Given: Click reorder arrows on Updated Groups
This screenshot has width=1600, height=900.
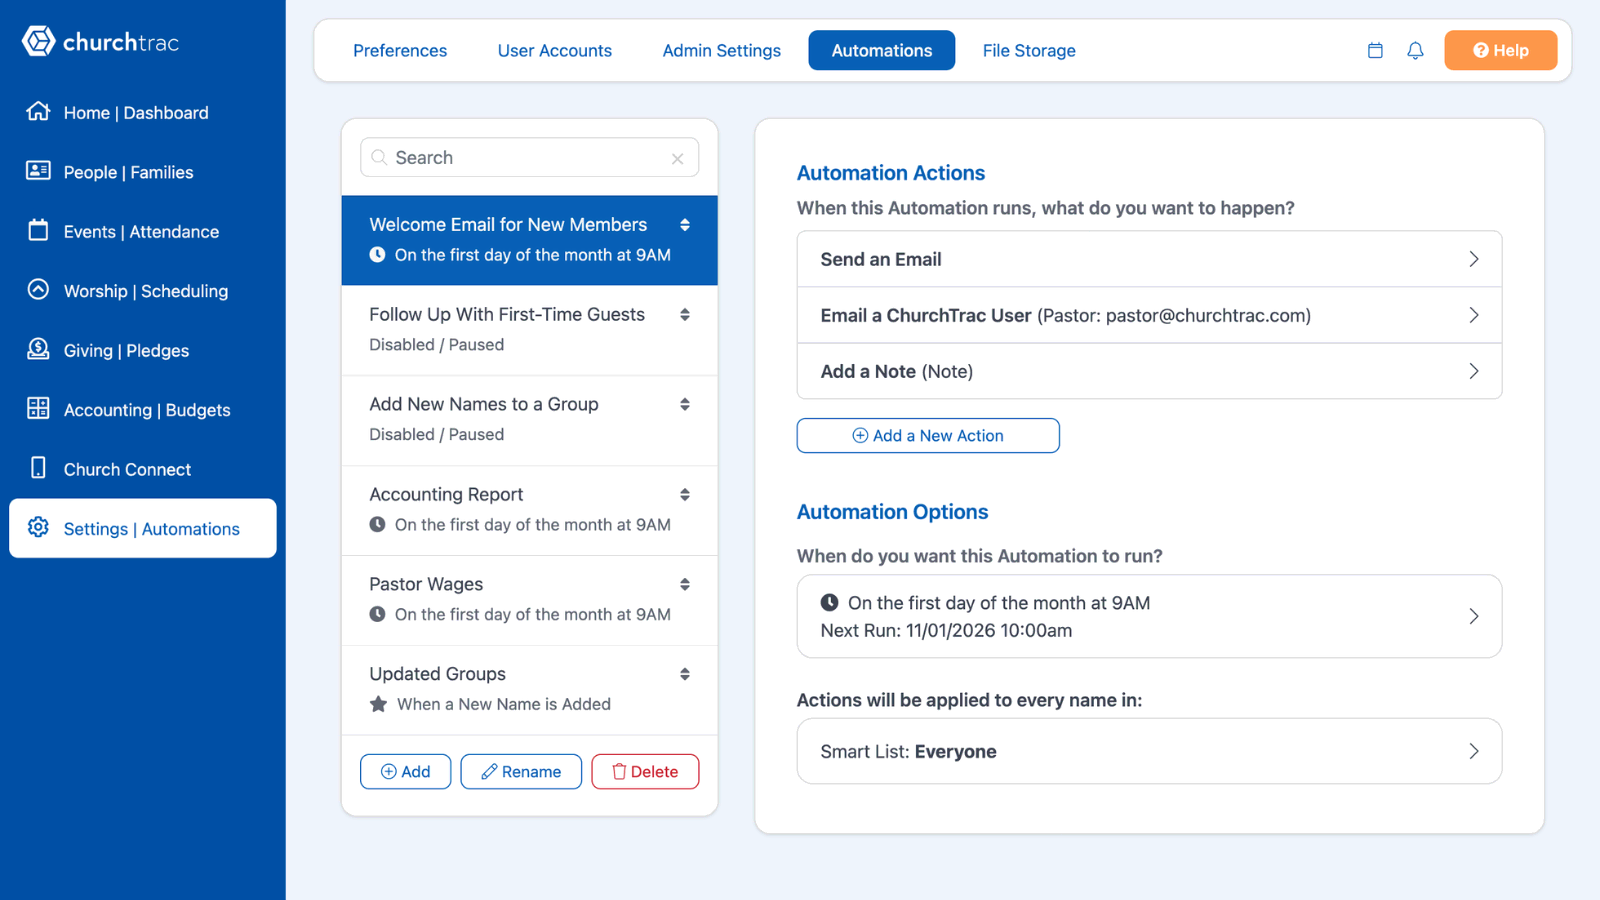Looking at the screenshot, I should point(685,675).
